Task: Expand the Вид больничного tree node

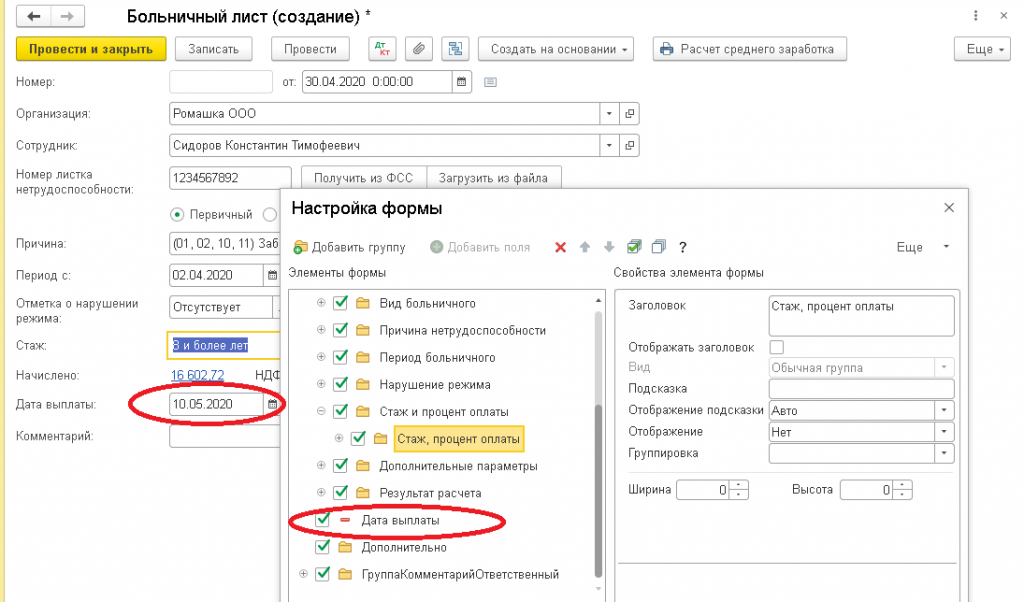Action: (x=321, y=303)
